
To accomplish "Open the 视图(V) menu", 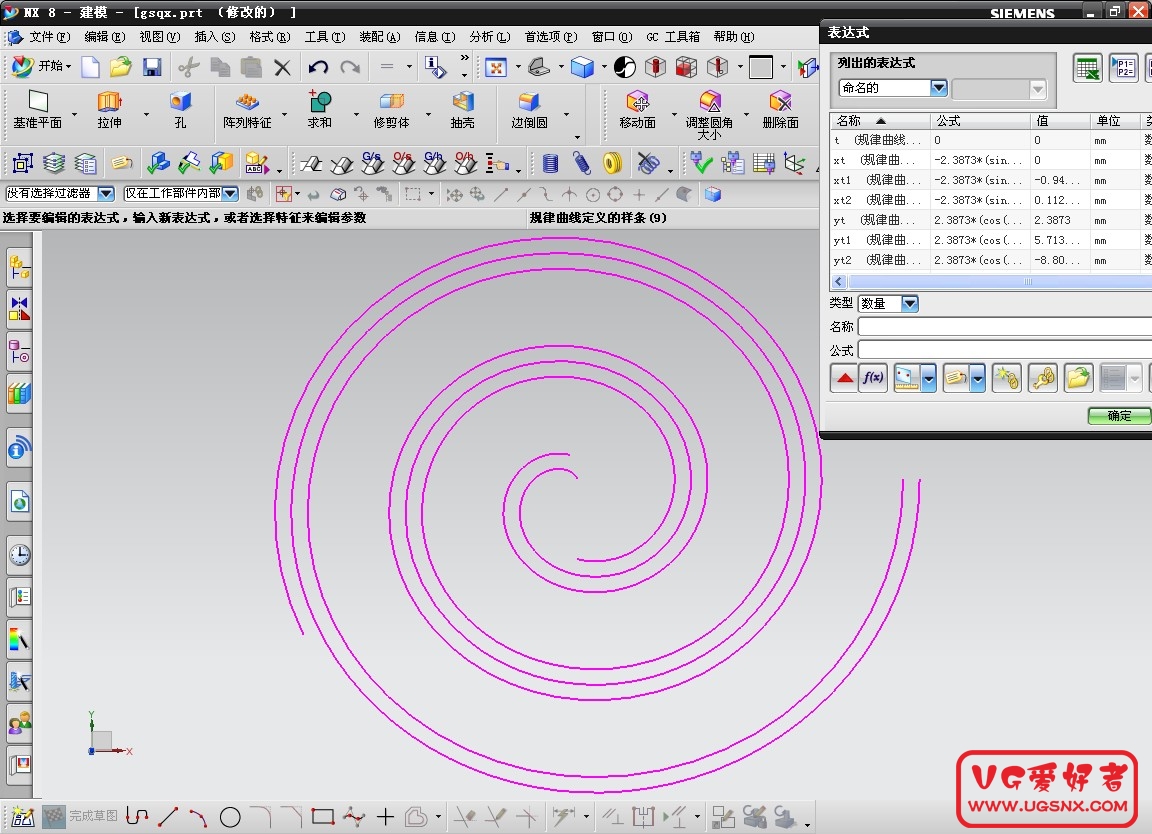I will point(159,37).
